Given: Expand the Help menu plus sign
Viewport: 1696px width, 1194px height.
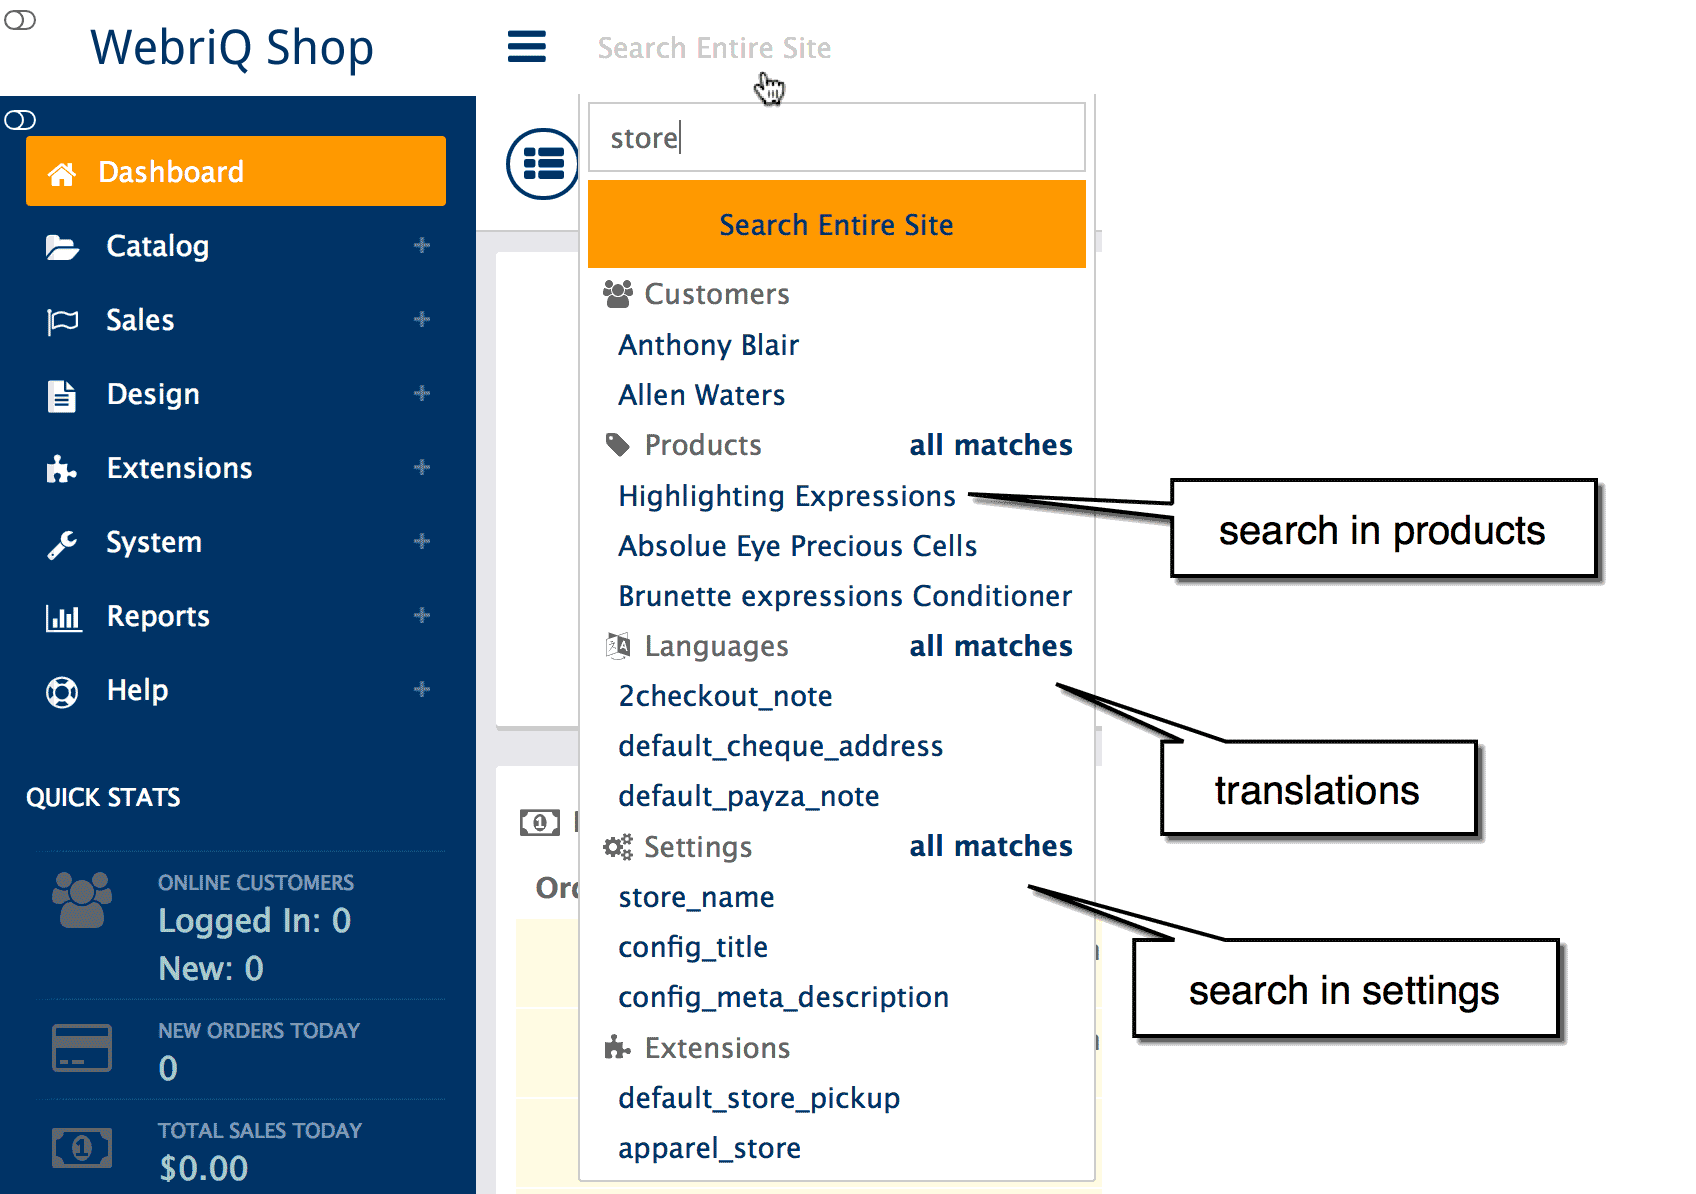Looking at the screenshot, I should point(422,689).
